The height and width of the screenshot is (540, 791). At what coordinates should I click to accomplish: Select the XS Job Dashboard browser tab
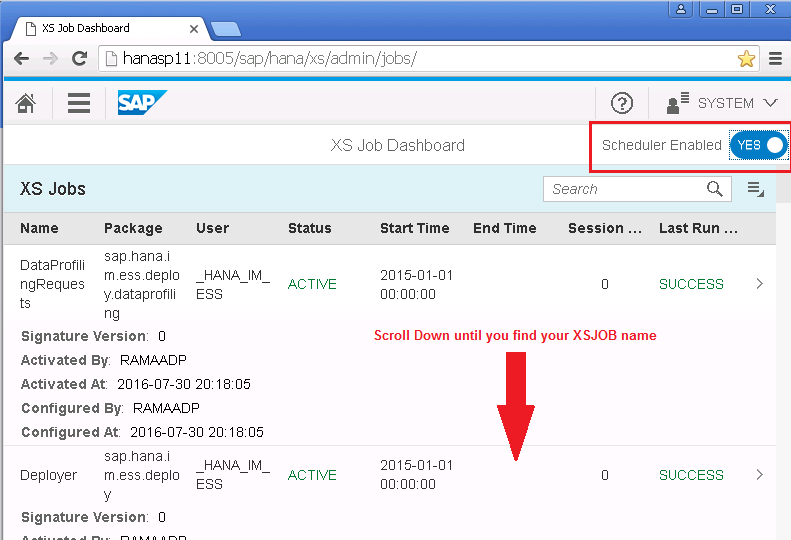(x=107, y=28)
